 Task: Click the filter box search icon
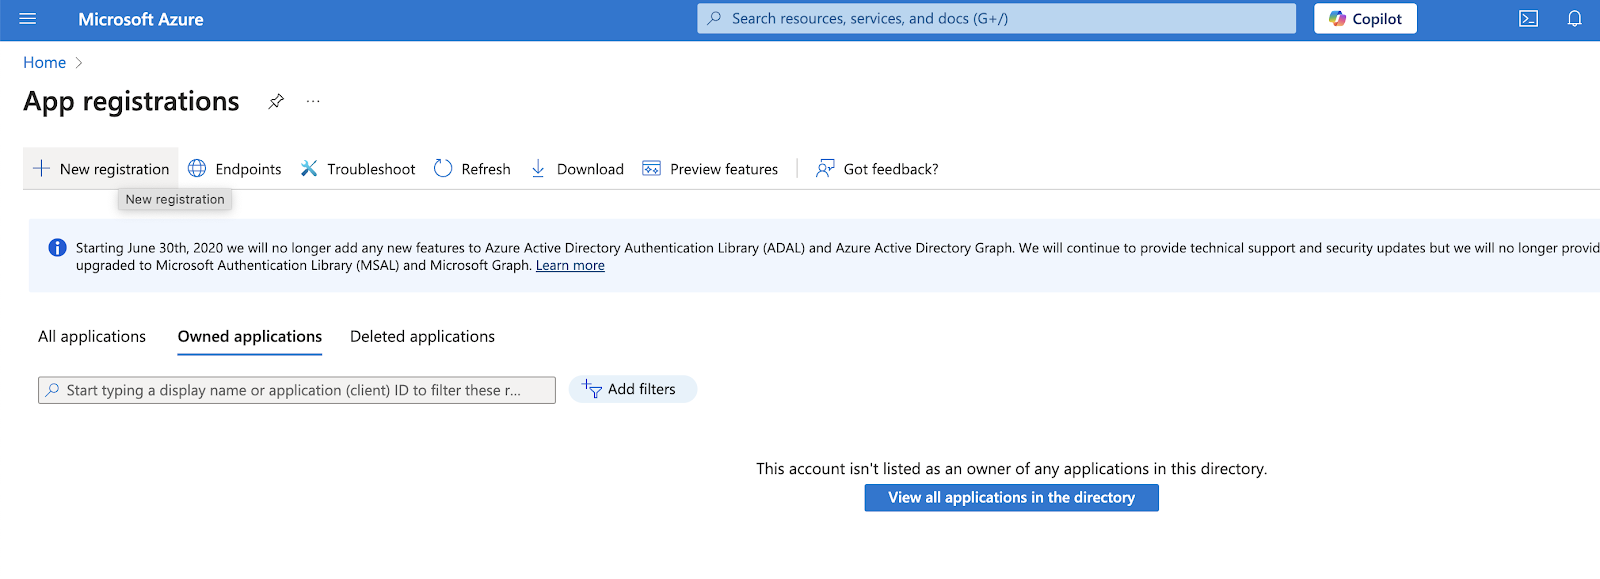[x=52, y=390]
